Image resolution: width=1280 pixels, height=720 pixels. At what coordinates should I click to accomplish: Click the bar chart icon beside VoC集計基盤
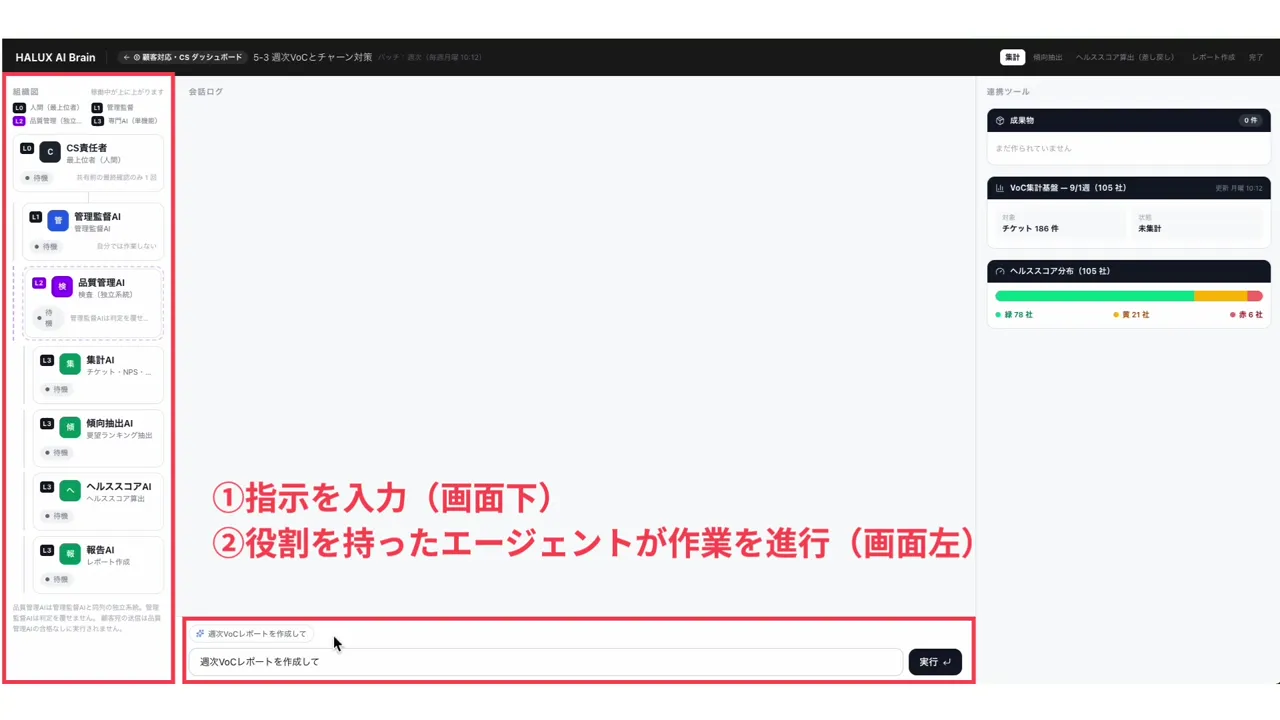coord(1000,188)
